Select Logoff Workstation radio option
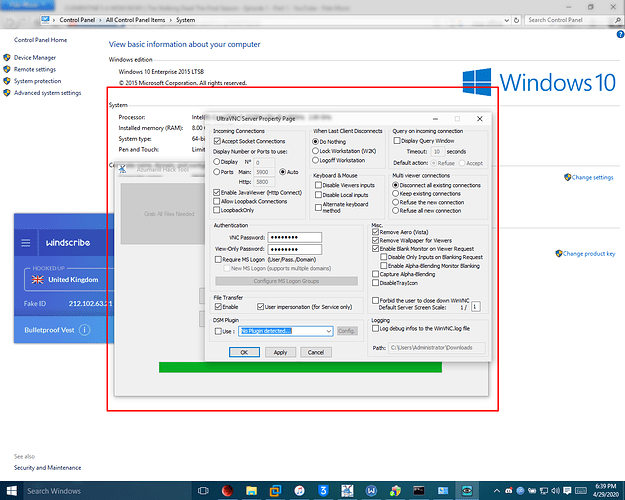The width and height of the screenshot is (625, 500). click(315, 160)
